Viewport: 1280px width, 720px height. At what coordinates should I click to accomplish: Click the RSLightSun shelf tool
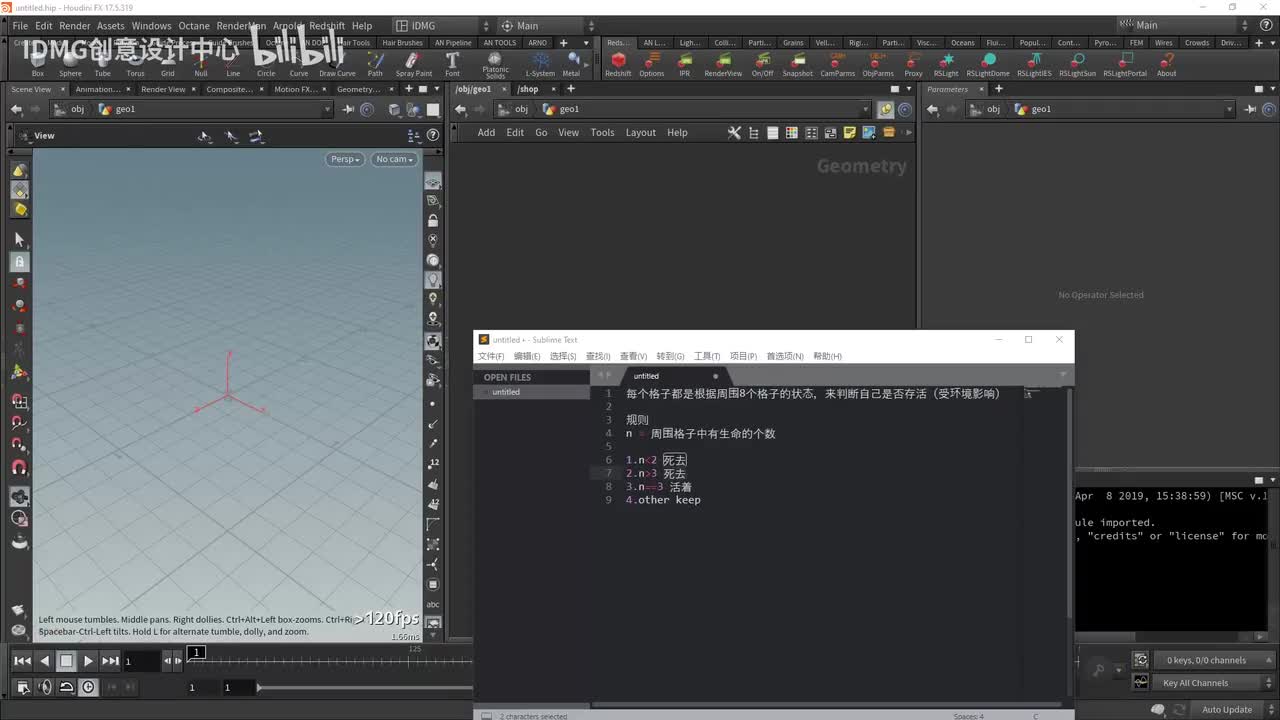pyautogui.click(x=1077, y=64)
